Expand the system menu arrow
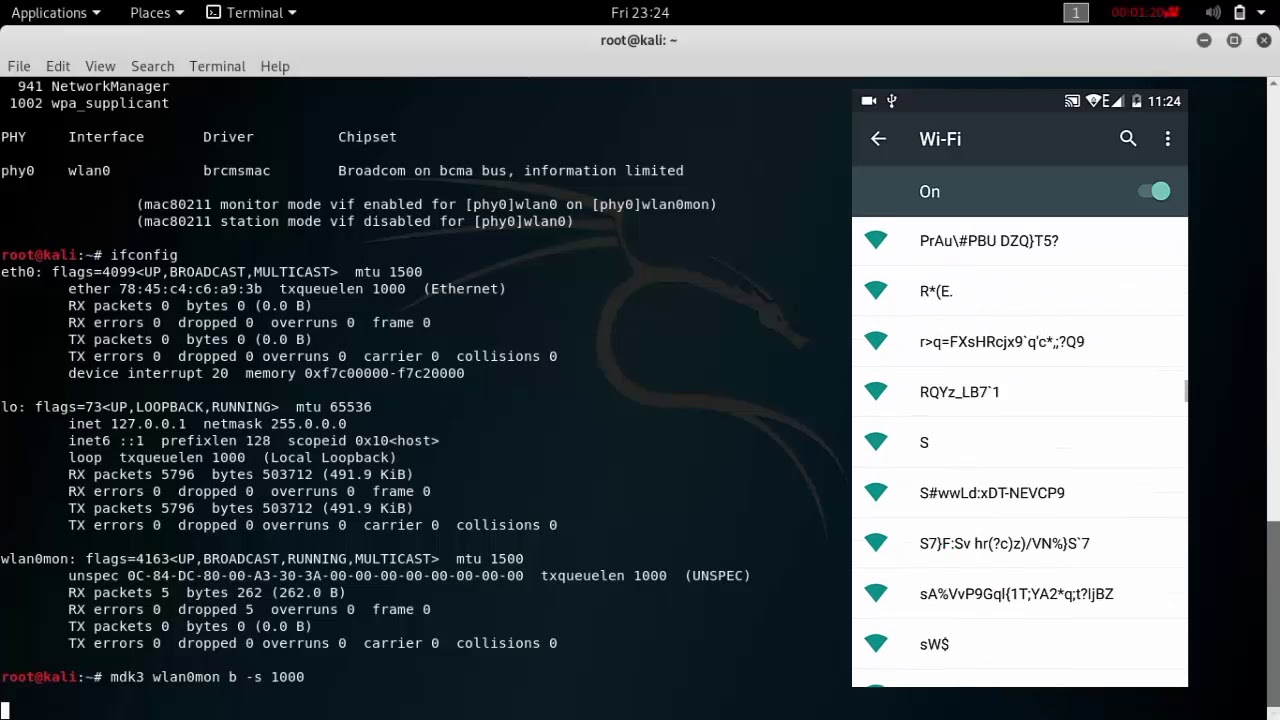The image size is (1280, 720). point(1261,13)
